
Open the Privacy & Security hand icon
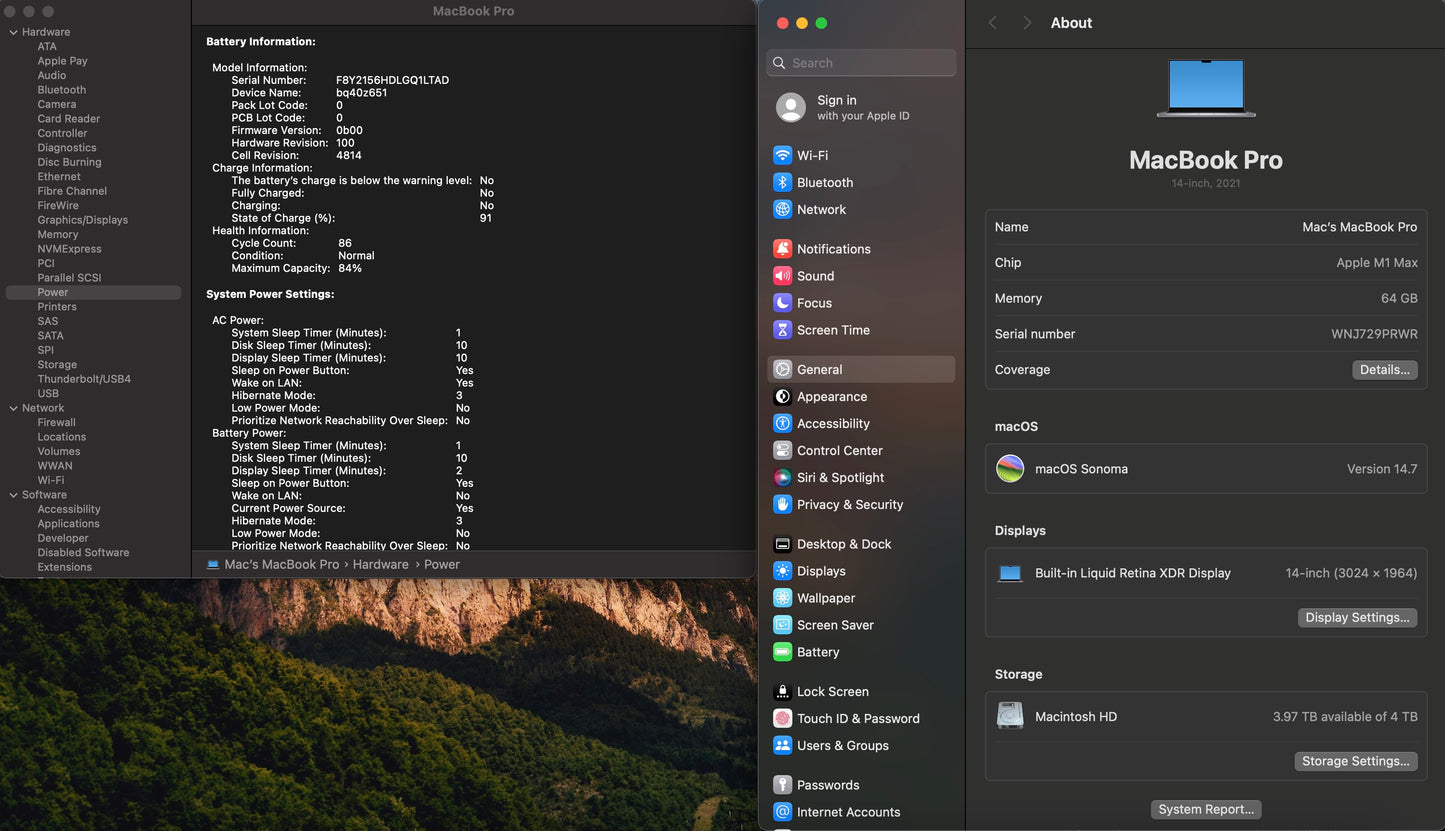pyautogui.click(x=782, y=505)
